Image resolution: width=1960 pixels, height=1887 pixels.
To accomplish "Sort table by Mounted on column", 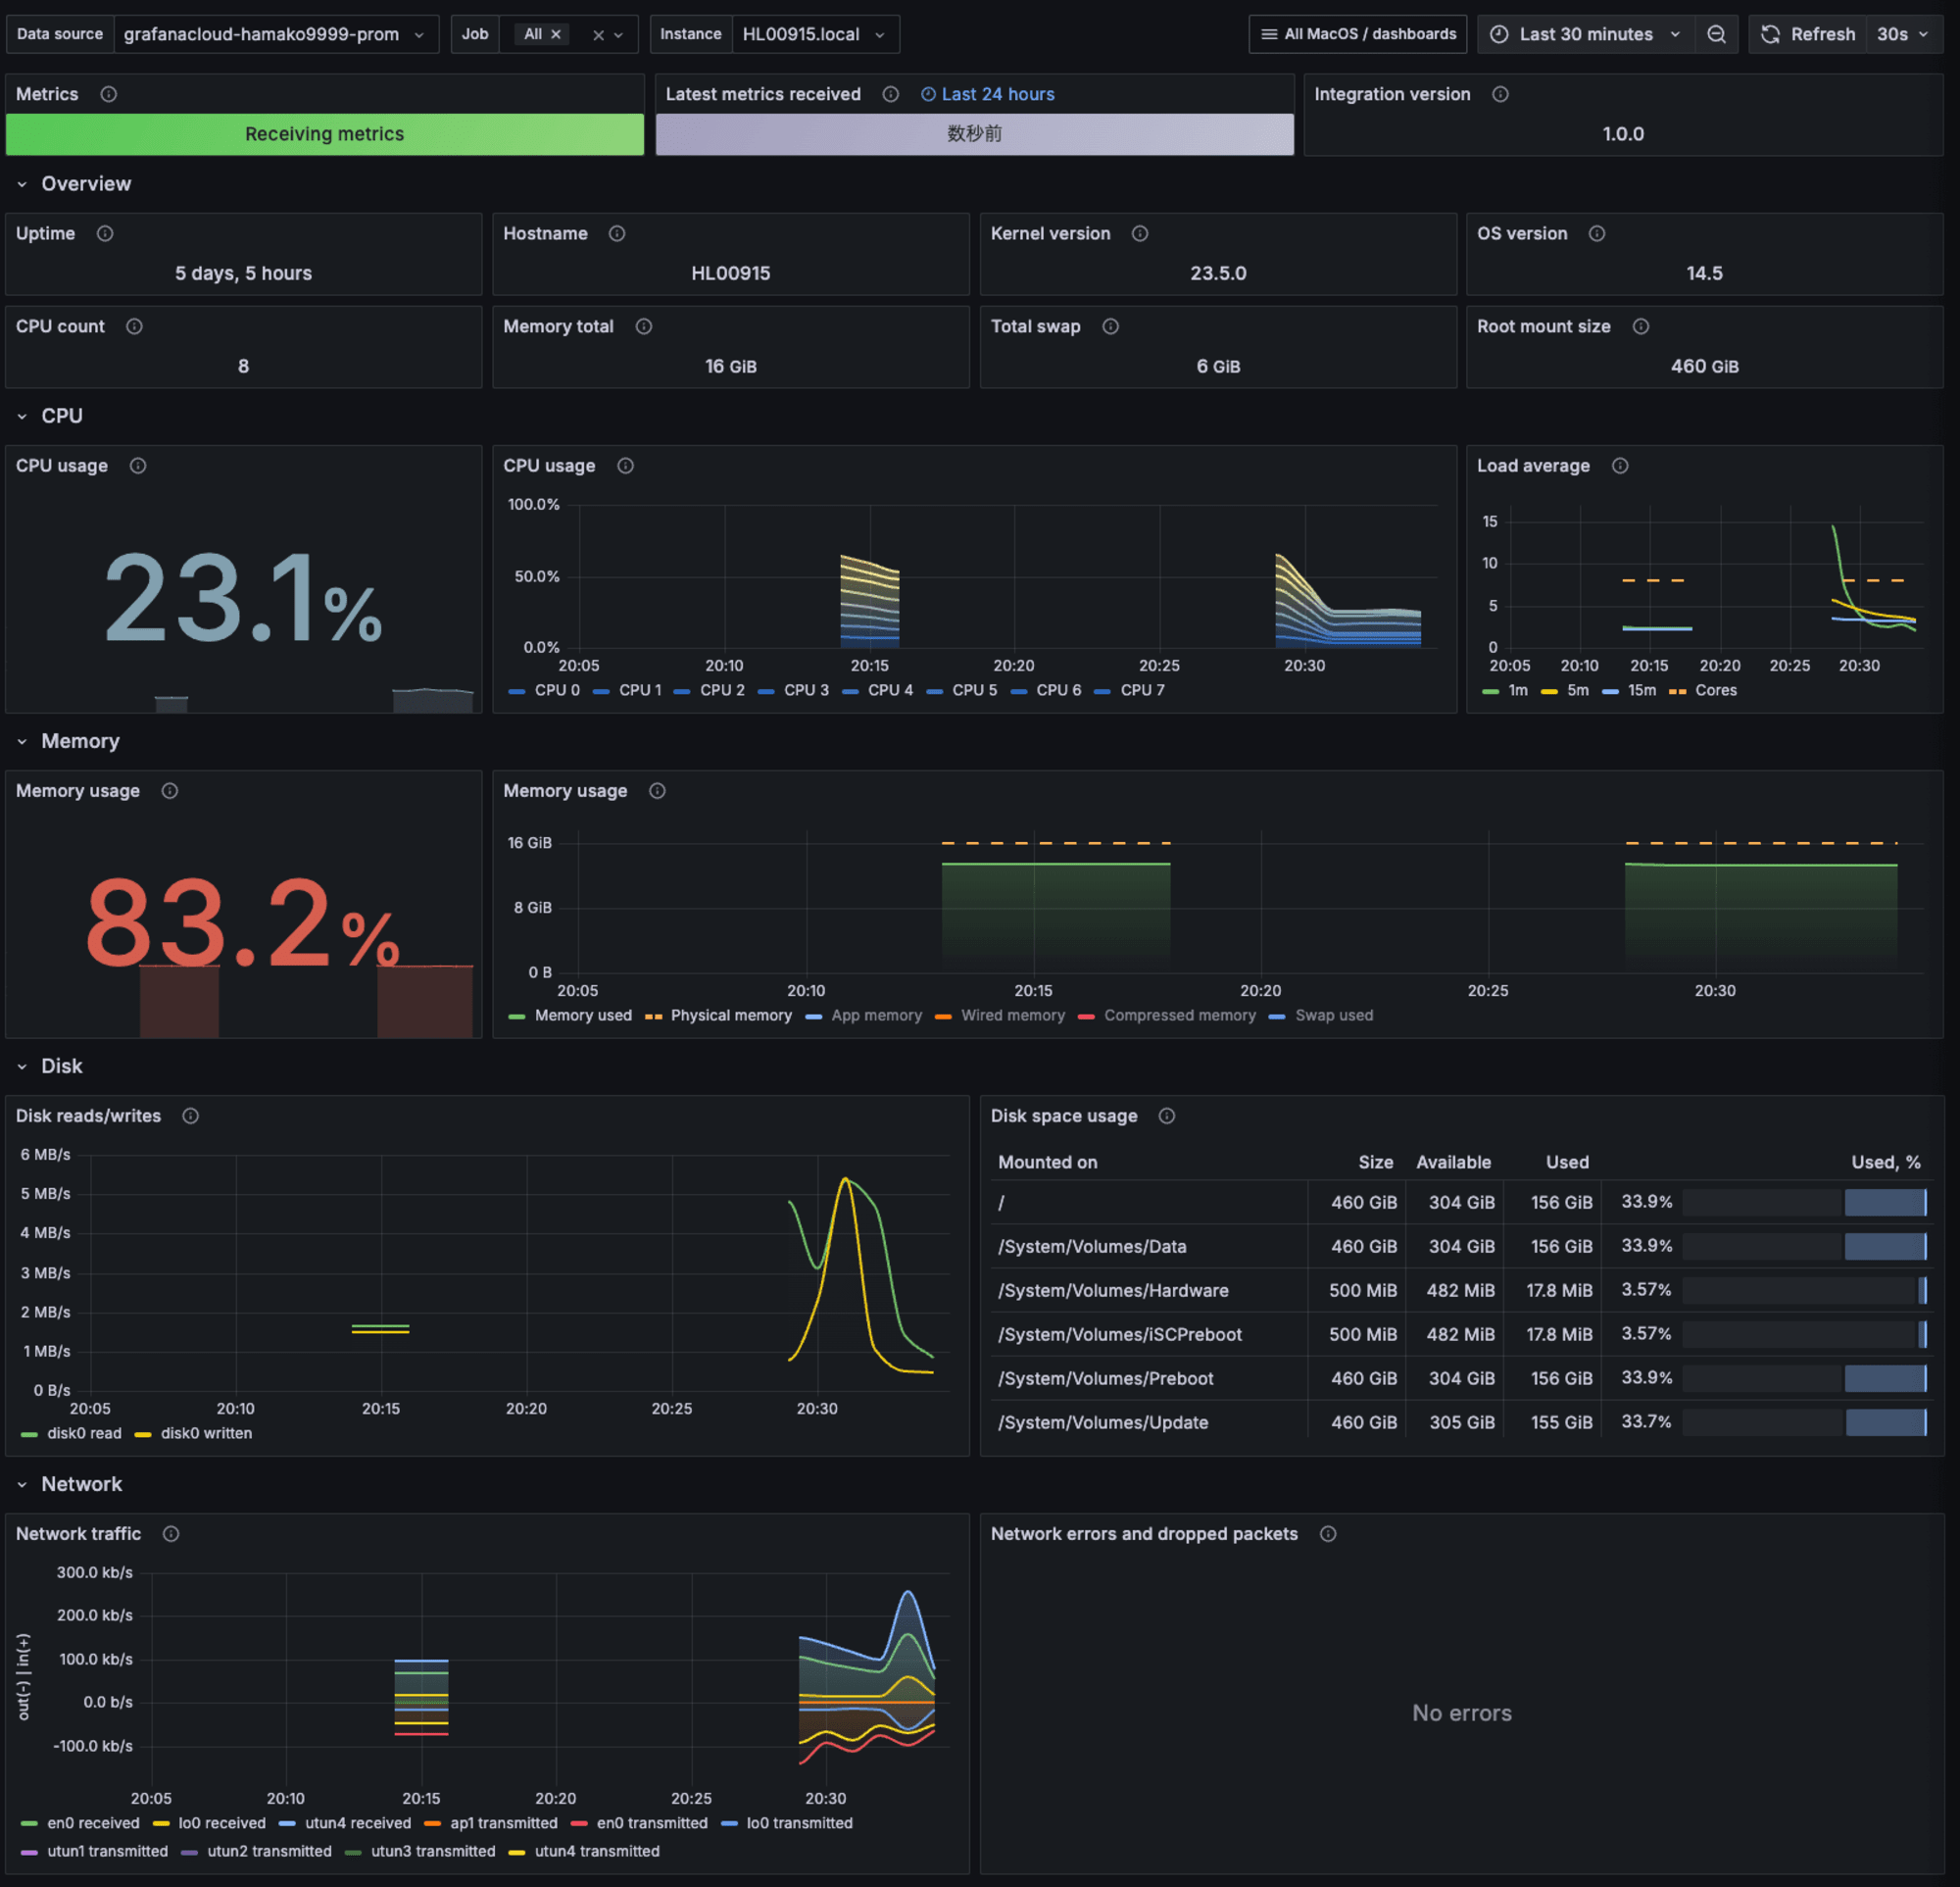I will click(1048, 1162).
